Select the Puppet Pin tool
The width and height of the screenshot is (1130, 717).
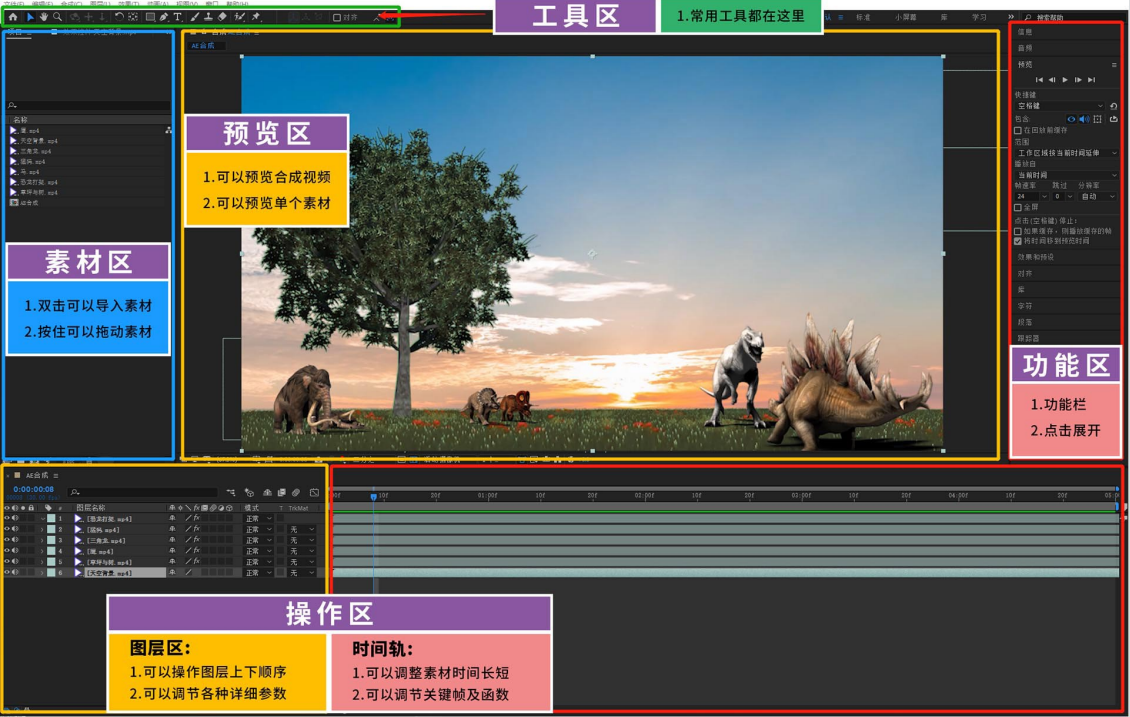[256, 17]
